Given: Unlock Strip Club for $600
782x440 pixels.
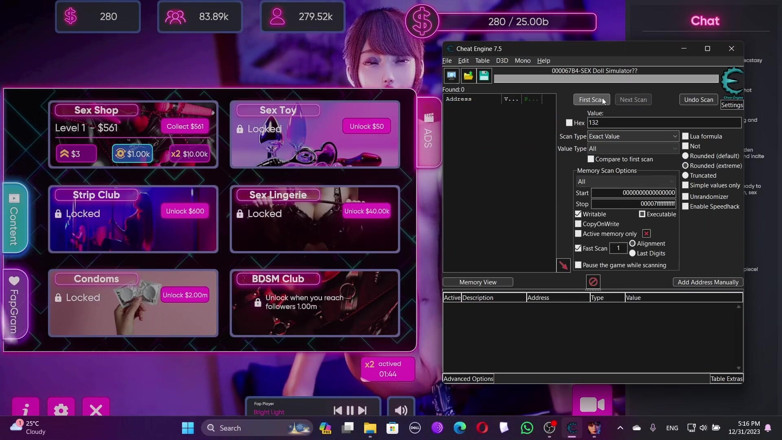Looking at the screenshot, I should 185,211.
